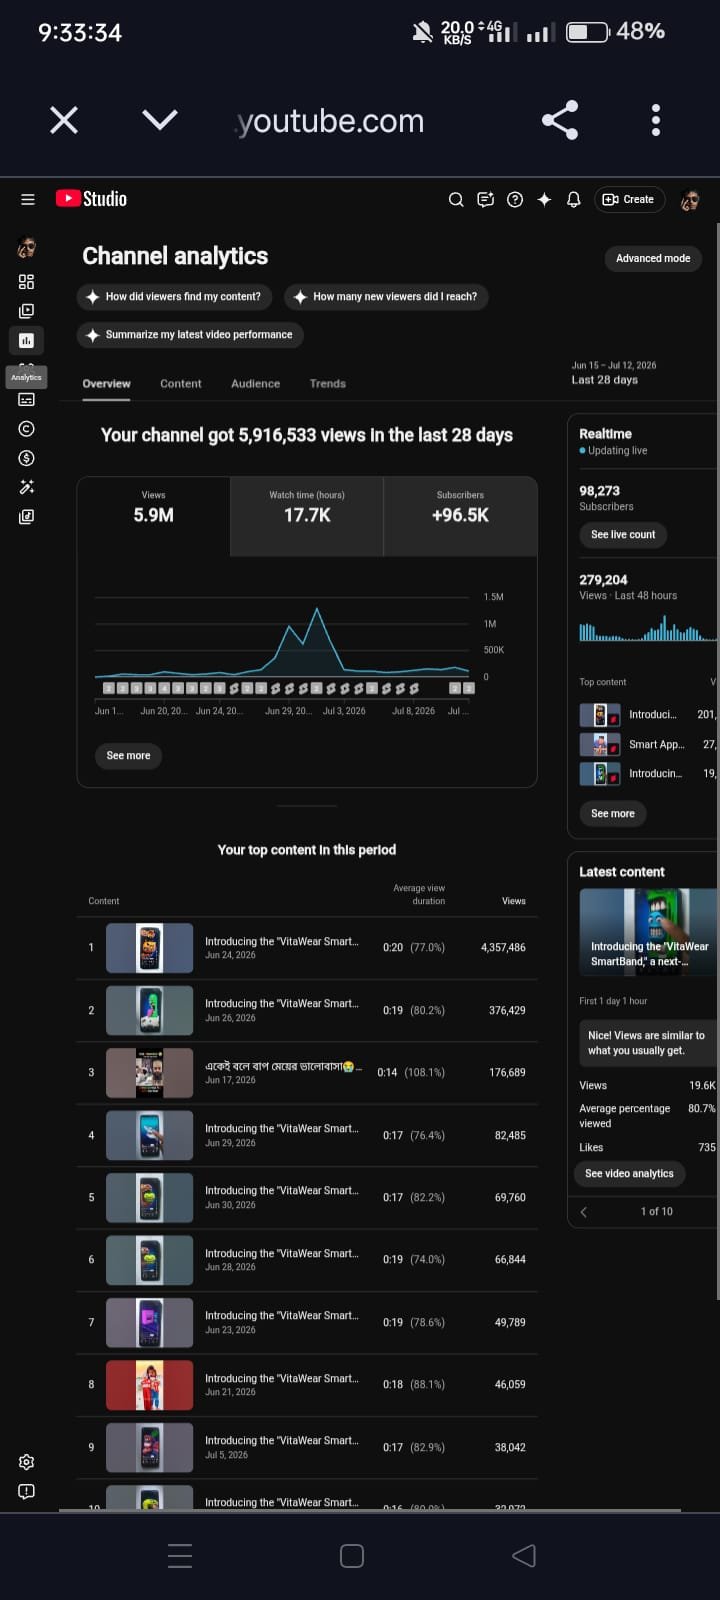Click the 'Smart App...' realtime top content row
The height and width of the screenshot is (1600, 720).
[x=648, y=745]
